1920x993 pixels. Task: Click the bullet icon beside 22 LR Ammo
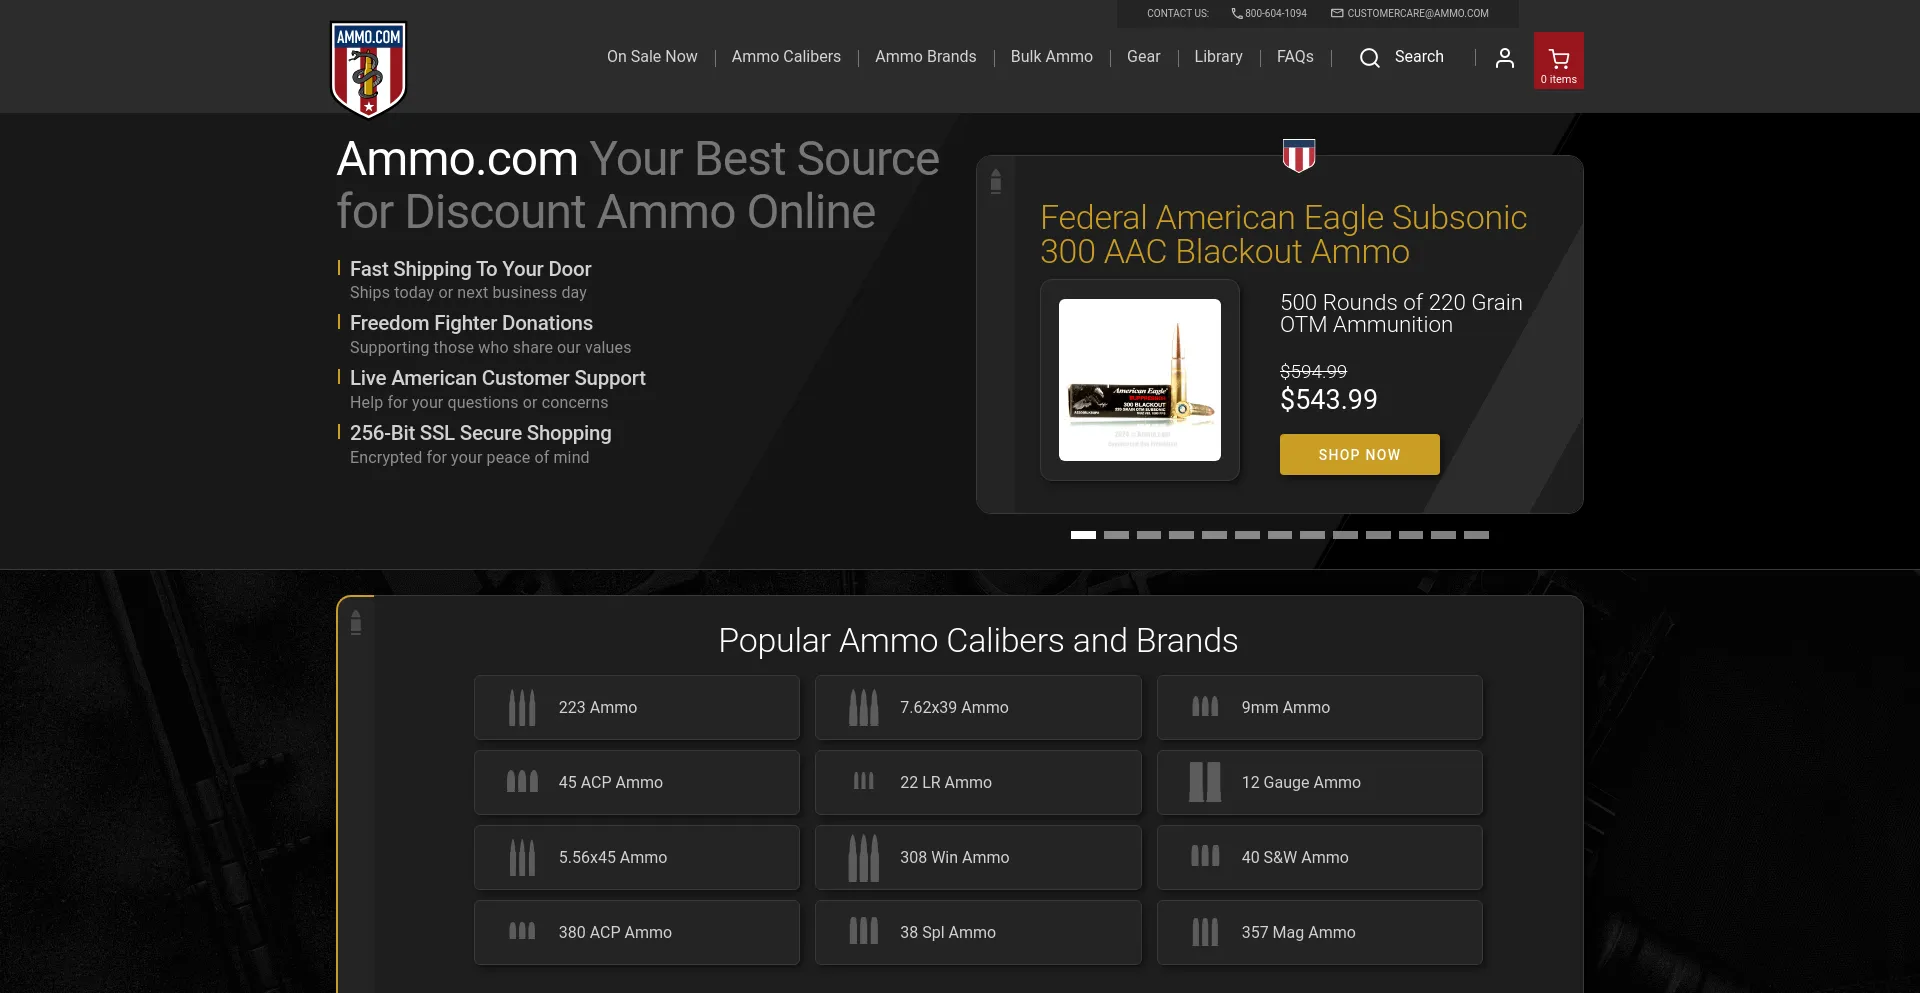coord(863,781)
